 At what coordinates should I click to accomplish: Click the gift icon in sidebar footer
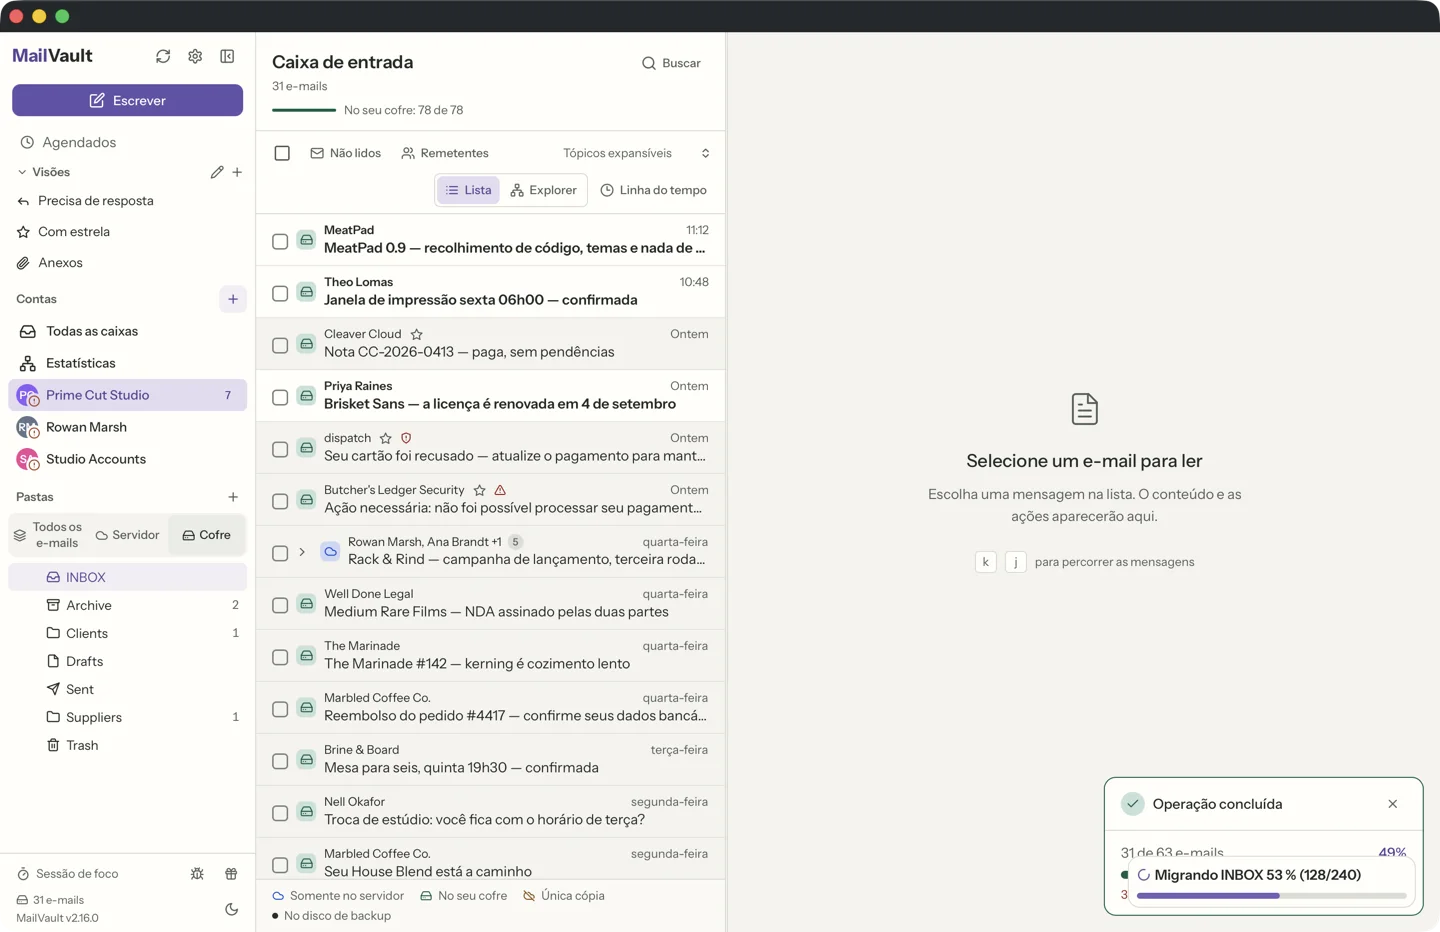pos(231,874)
